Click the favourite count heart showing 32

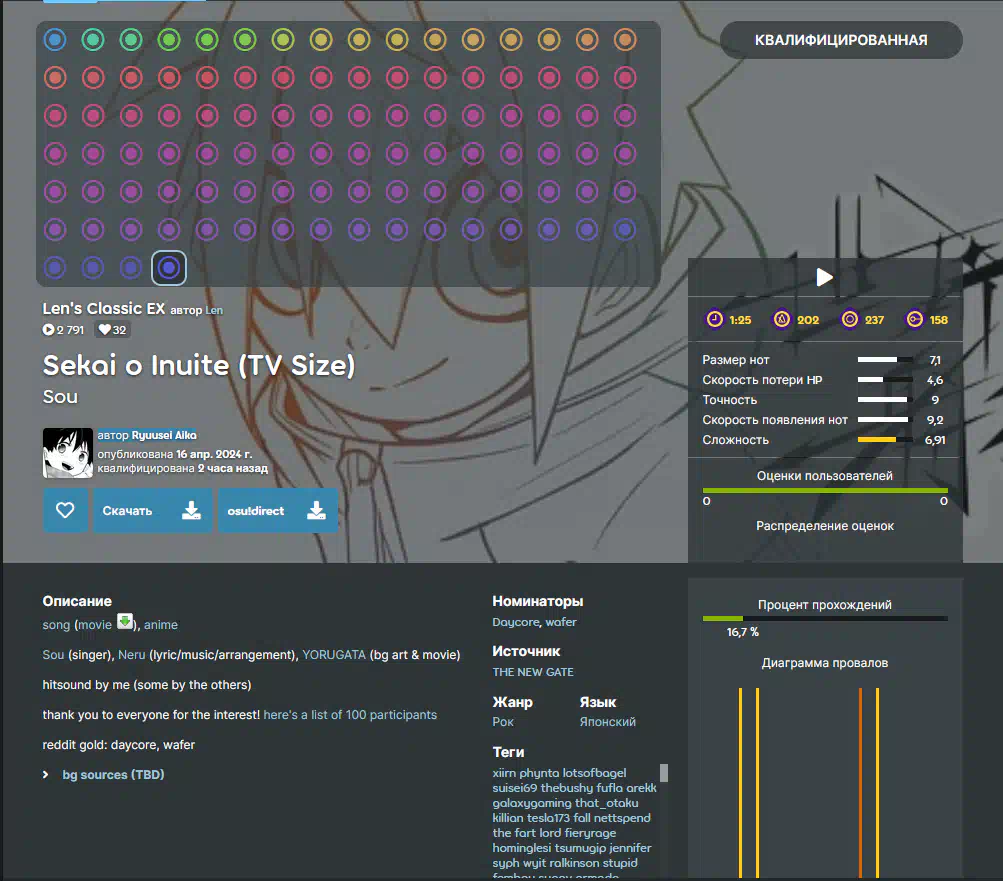[x=104, y=329]
